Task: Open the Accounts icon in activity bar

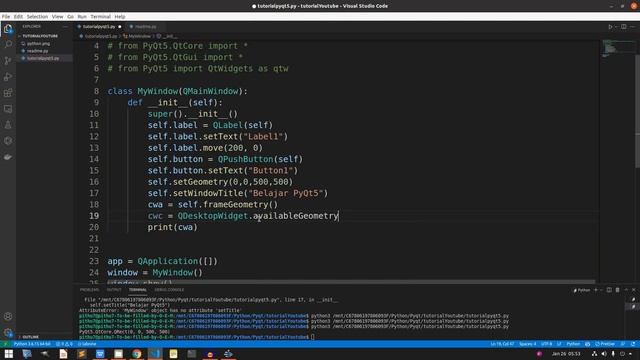Action: tap(8, 316)
